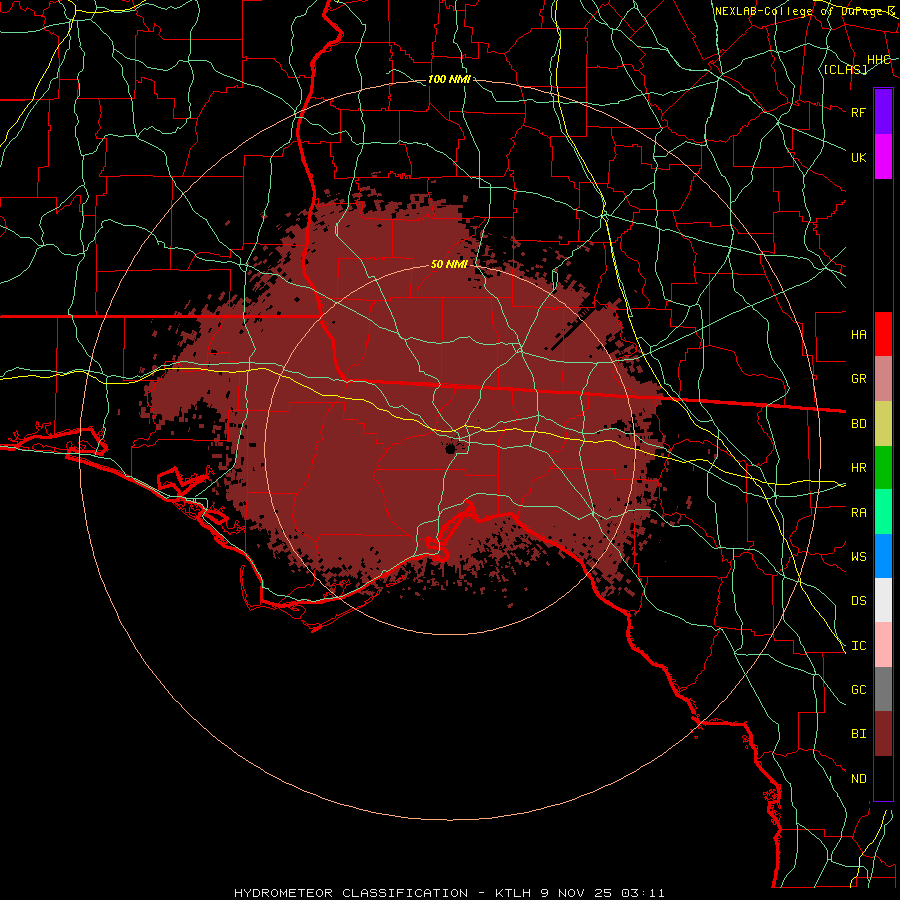Click the Hydrometeor Classification KTLH caption
Screen dimensions: 900x900
click(x=449, y=893)
